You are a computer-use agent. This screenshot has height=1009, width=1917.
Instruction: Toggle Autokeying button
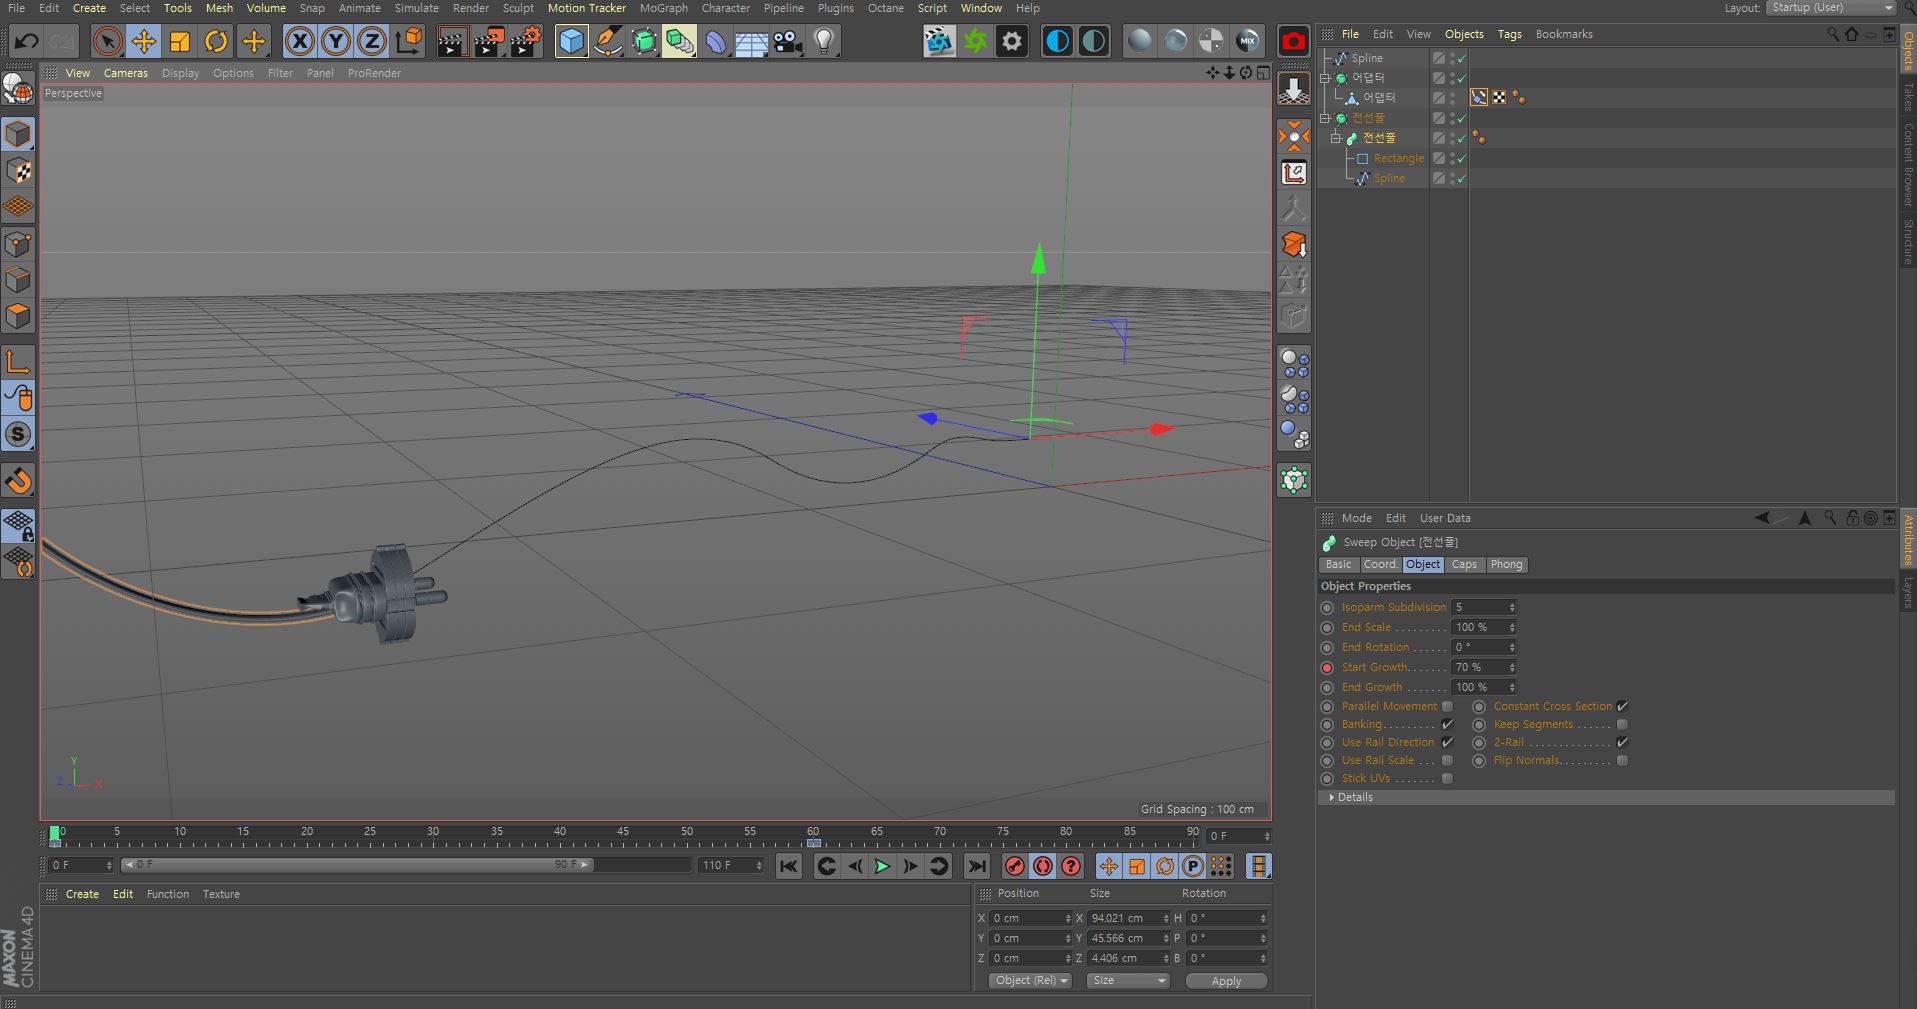click(x=1043, y=866)
